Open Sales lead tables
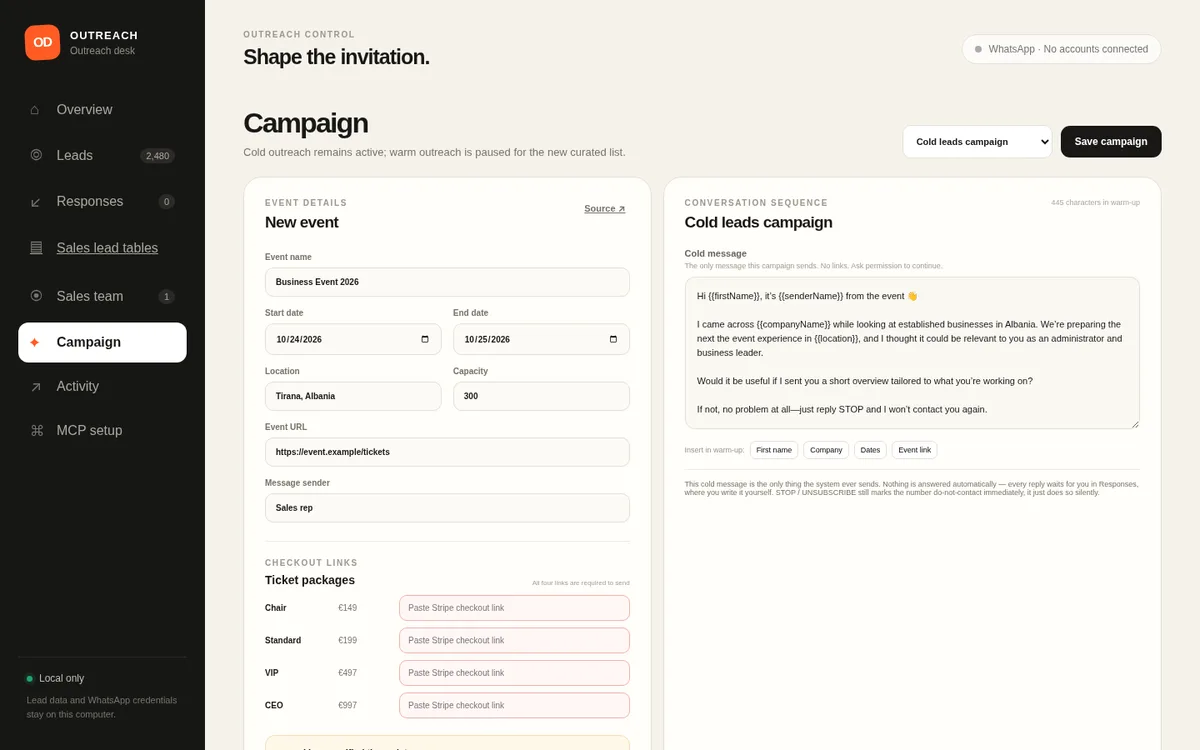This screenshot has height=750, width=1200. [x=102, y=248]
